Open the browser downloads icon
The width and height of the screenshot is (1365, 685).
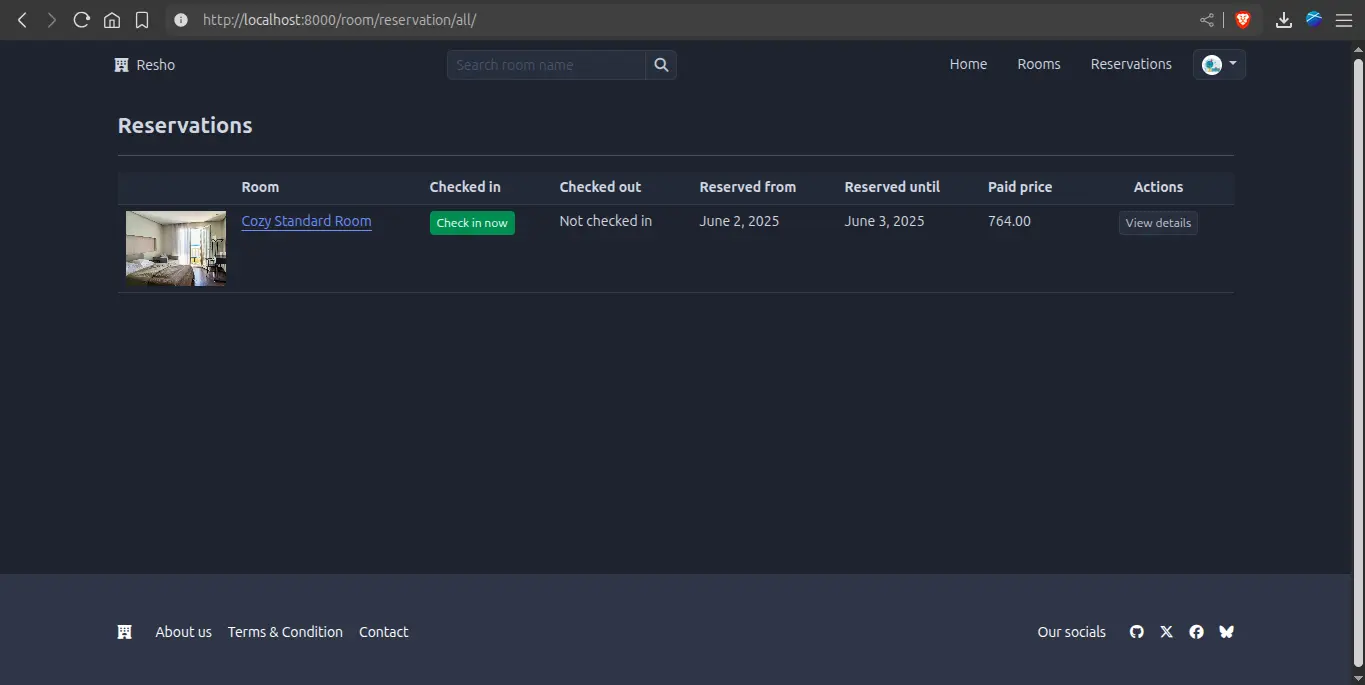point(1284,20)
